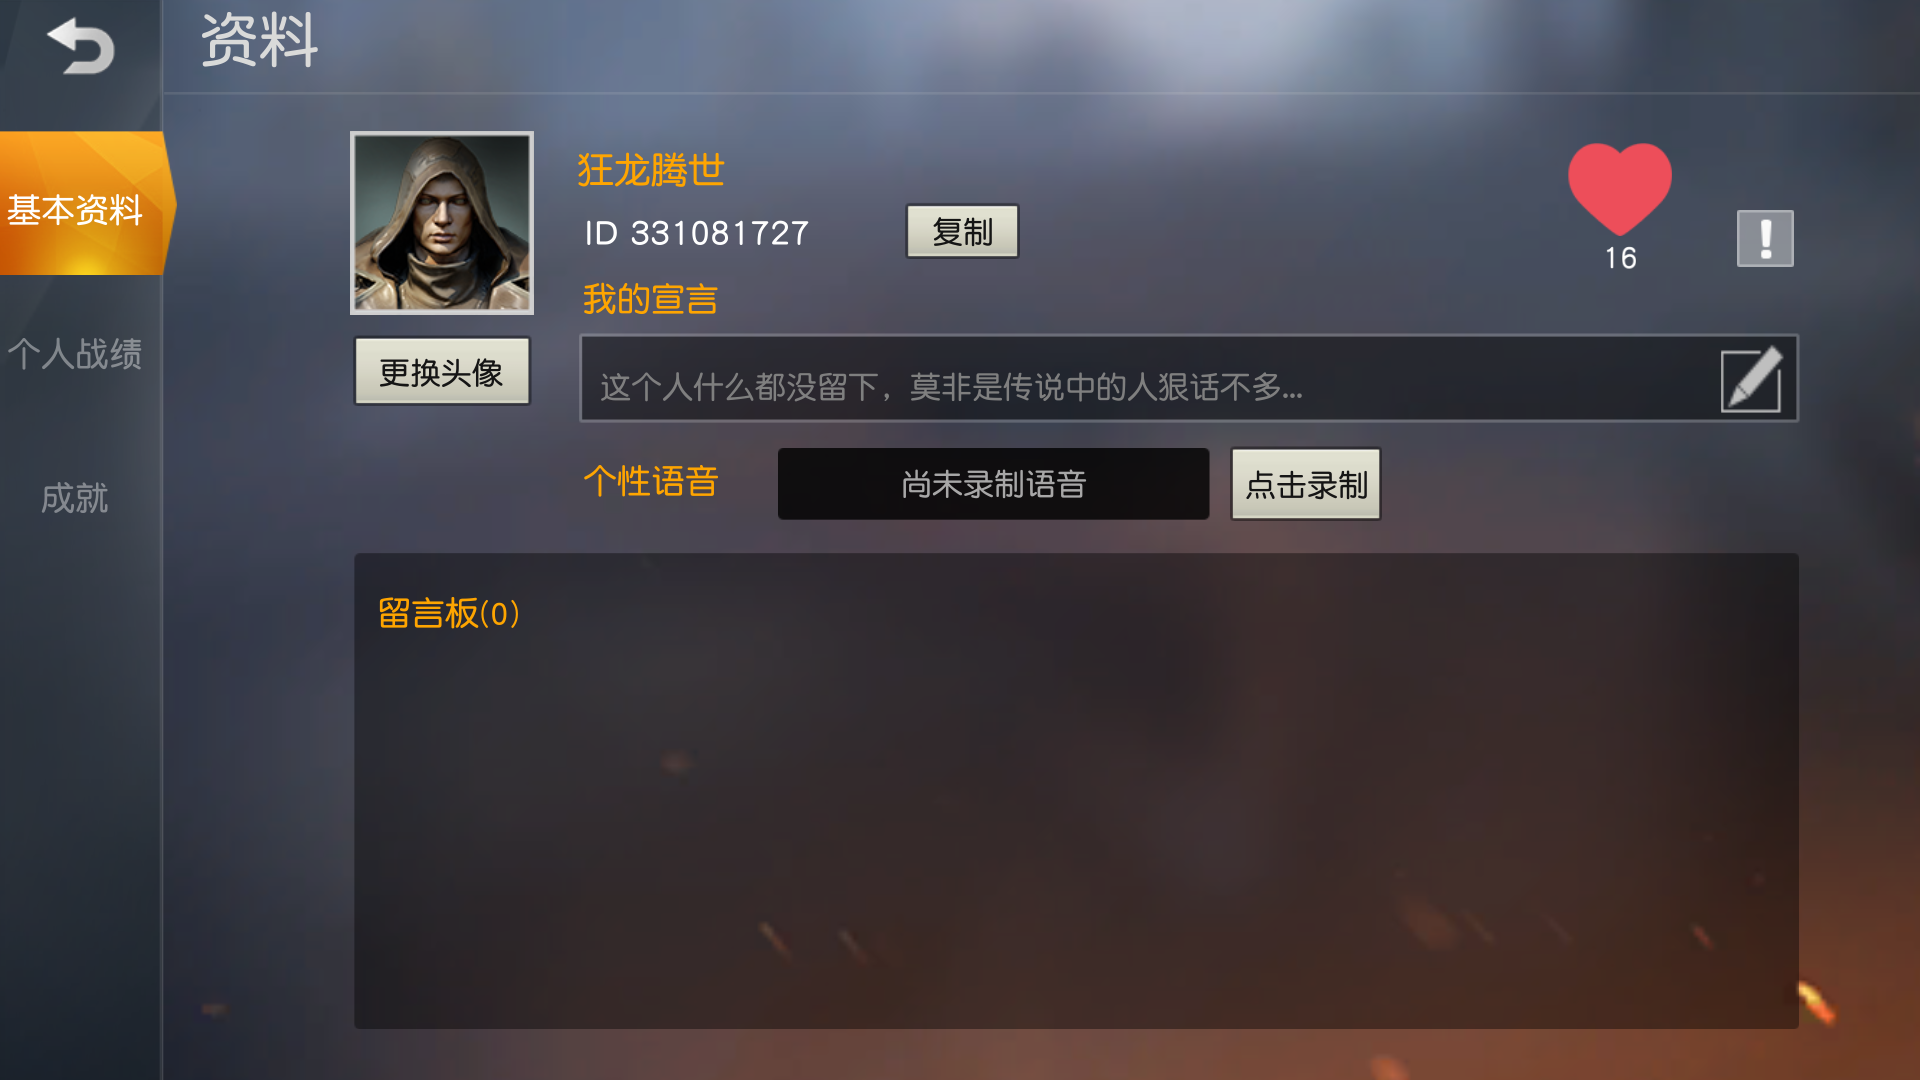Tap the 个性语音 label
The height and width of the screenshot is (1080, 1920).
[x=651, y=481]
